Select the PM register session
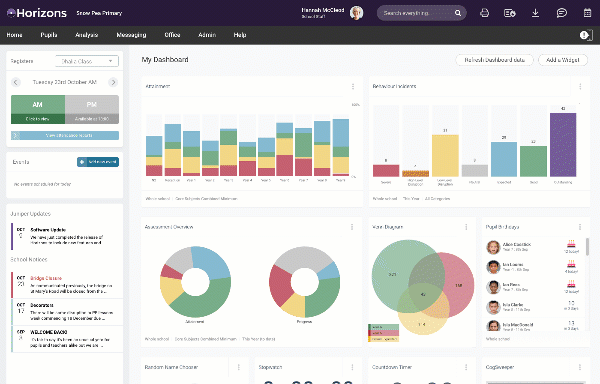This screenshot has width=600, height=384. pyautogui.click(x=92, y=109)
